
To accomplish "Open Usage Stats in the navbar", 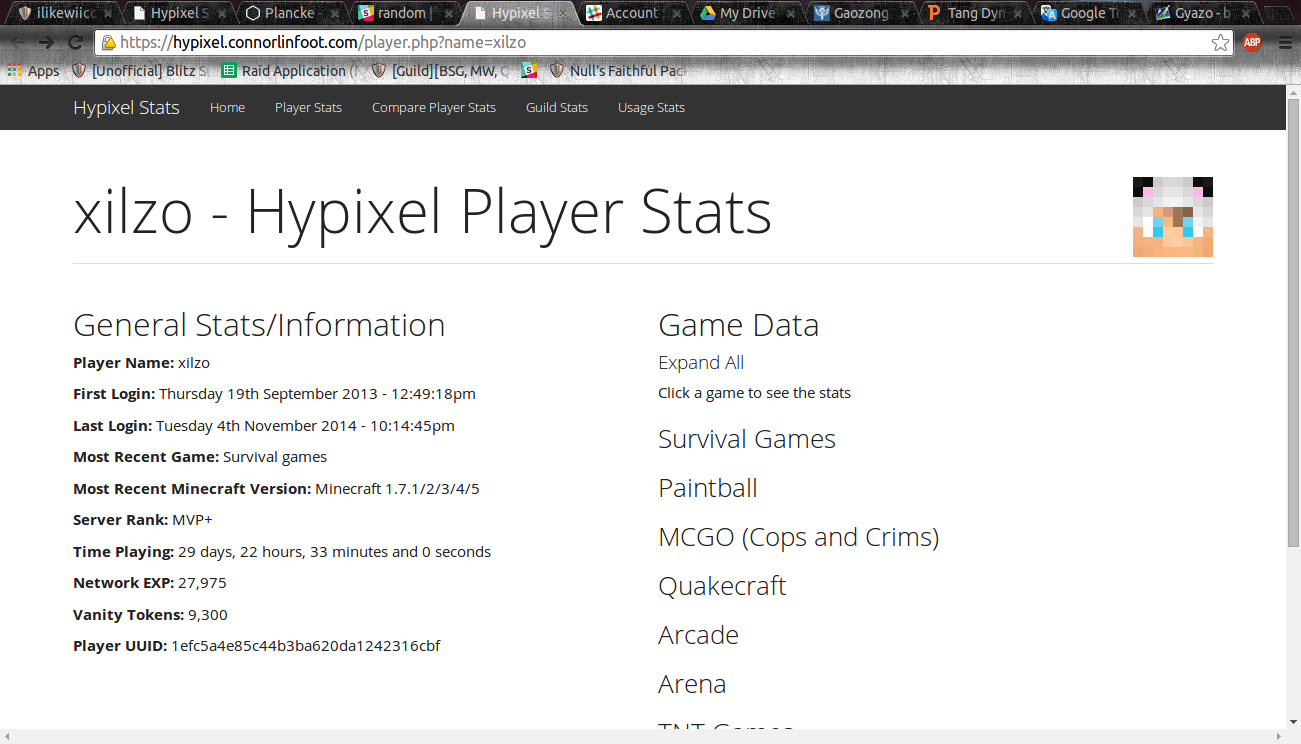I will [x=651, y=107].
